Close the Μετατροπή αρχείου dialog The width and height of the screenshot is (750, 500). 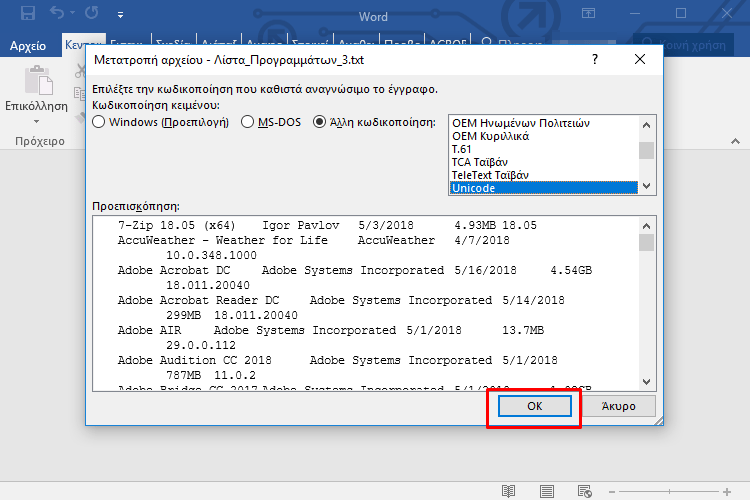coord(640,59)
